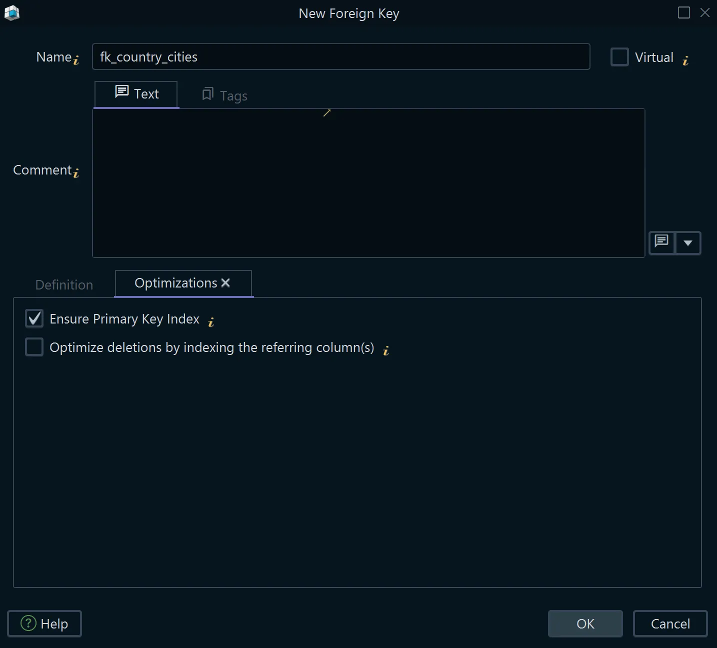
Task: Click info icon for Ensure Primary Key Index
Action: coord(211,322)
